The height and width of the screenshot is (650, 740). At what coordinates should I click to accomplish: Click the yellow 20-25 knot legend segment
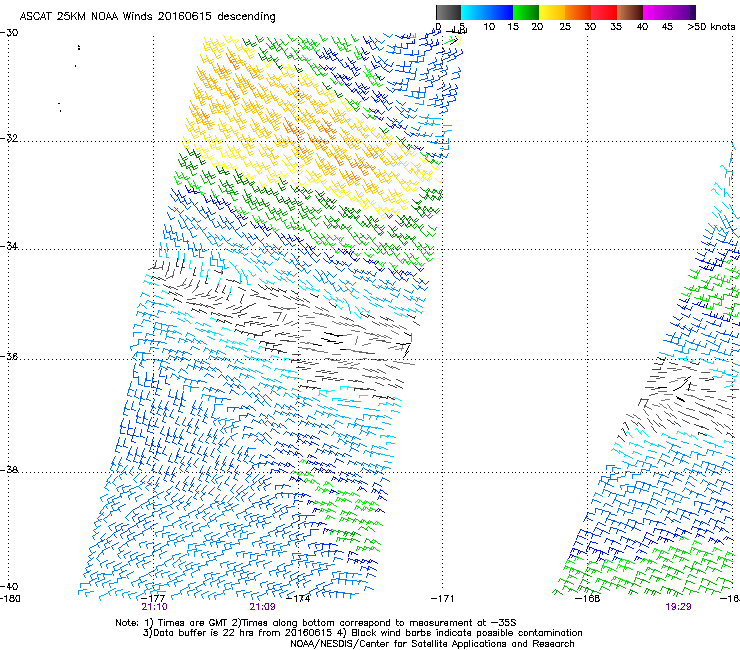pos(552,12)
